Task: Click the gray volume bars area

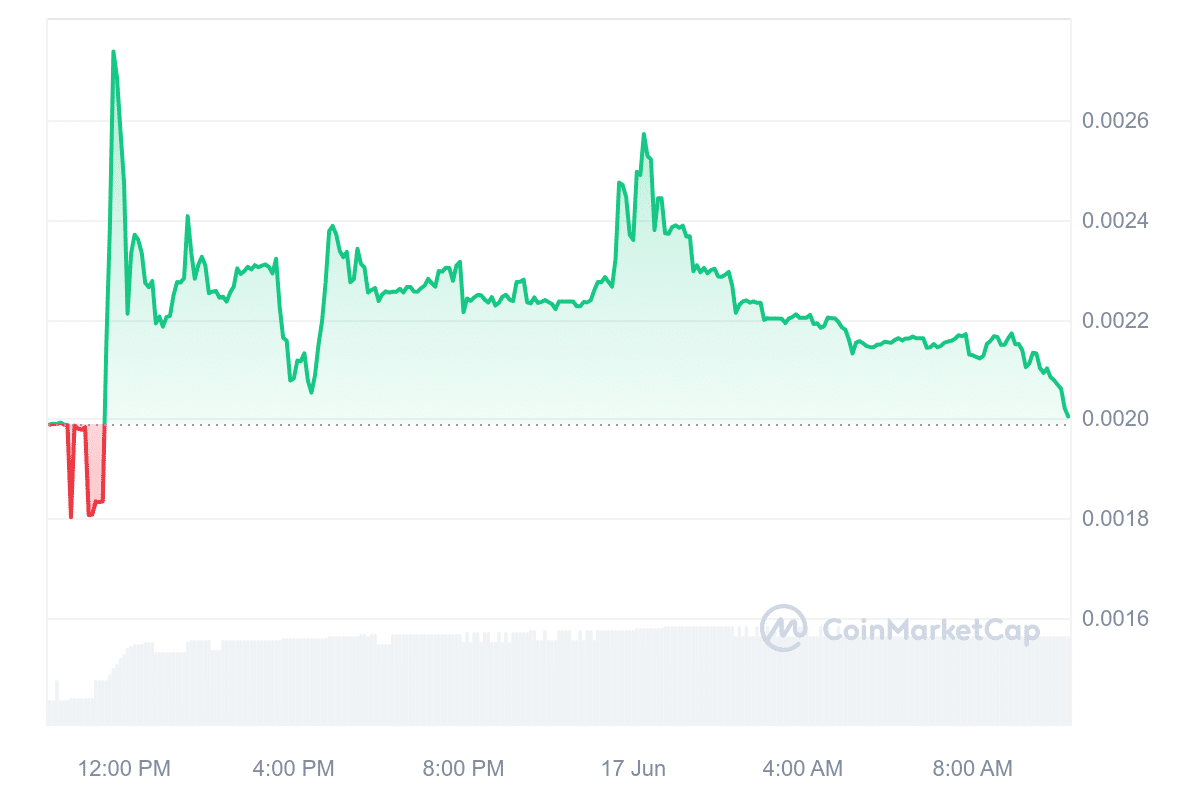Action: pyautogui.click(x=560, y=680)
